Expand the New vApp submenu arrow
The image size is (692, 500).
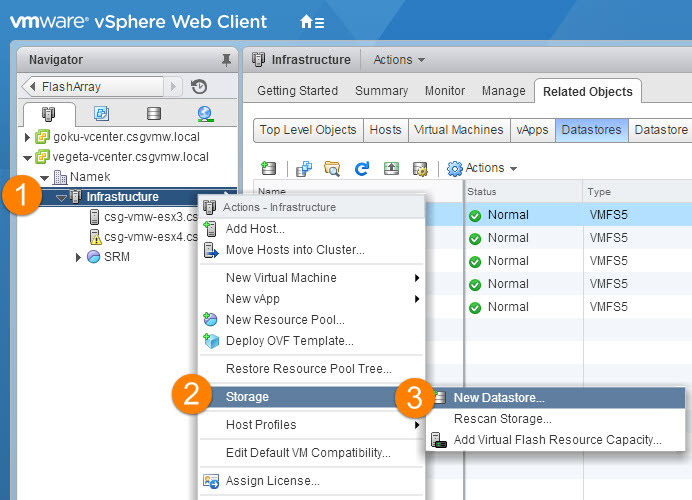click(x=417, y=299)
